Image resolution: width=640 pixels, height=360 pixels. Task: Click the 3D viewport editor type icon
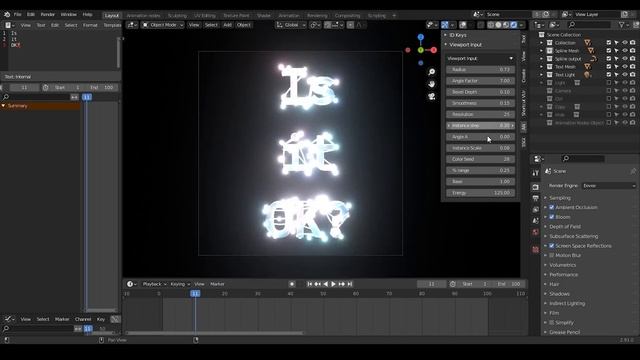pyautogui.click(x=132, y=25)
